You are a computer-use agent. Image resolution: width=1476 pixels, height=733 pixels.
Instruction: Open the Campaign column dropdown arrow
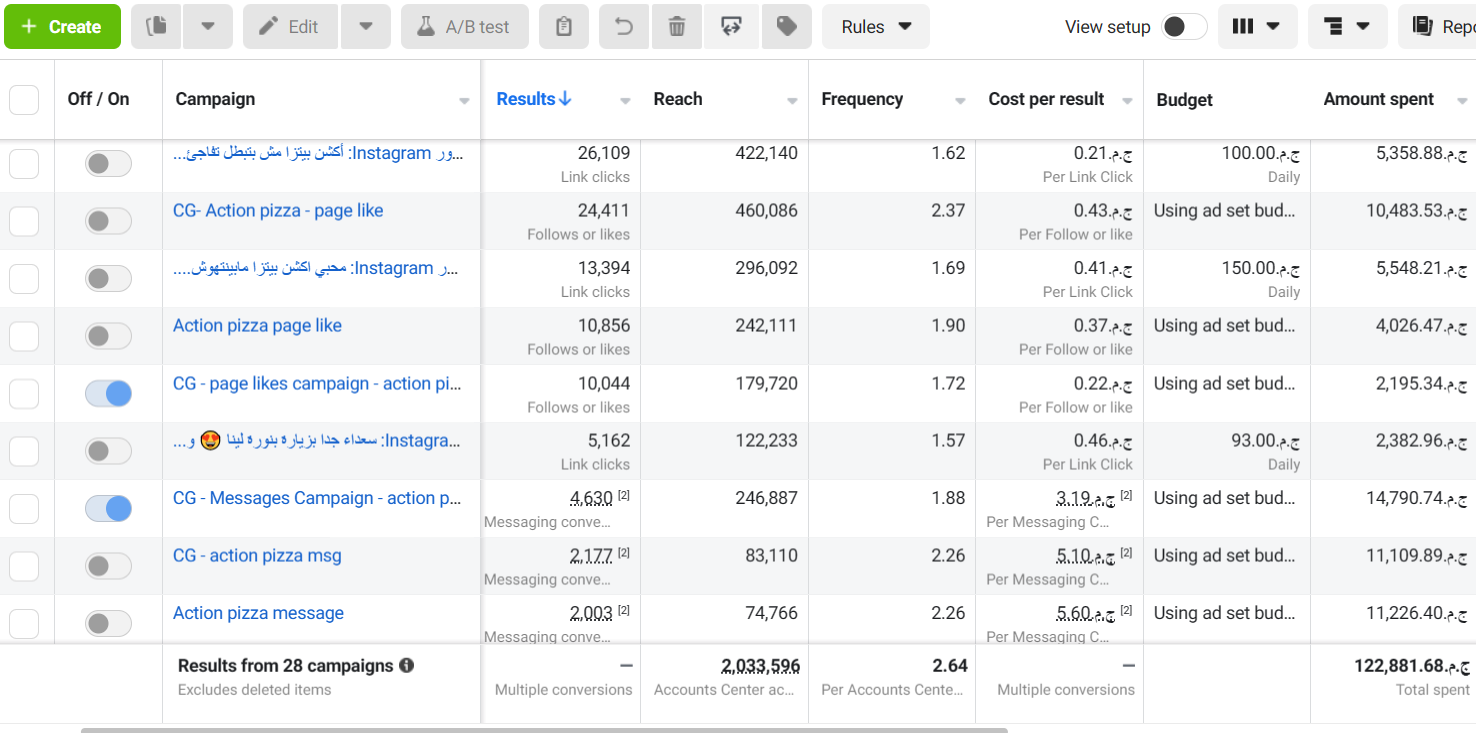[x=464, y=101]
